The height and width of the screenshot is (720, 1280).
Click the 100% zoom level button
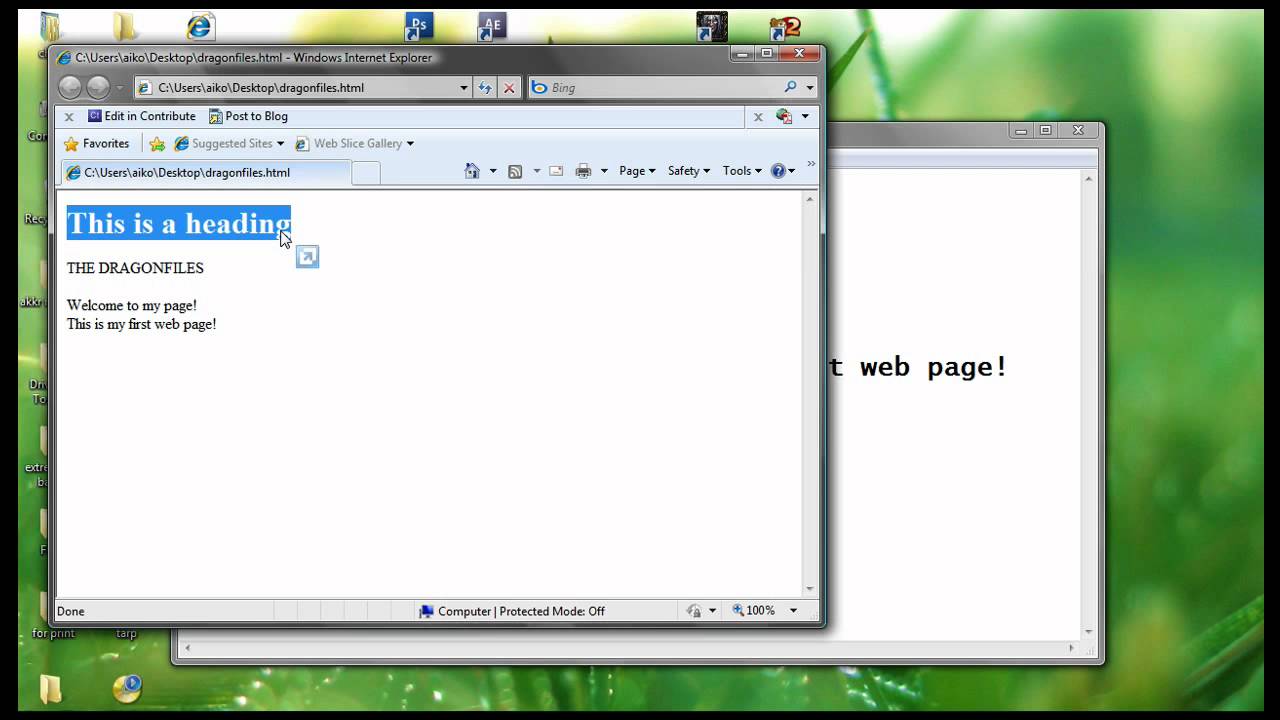pos(754,611)
